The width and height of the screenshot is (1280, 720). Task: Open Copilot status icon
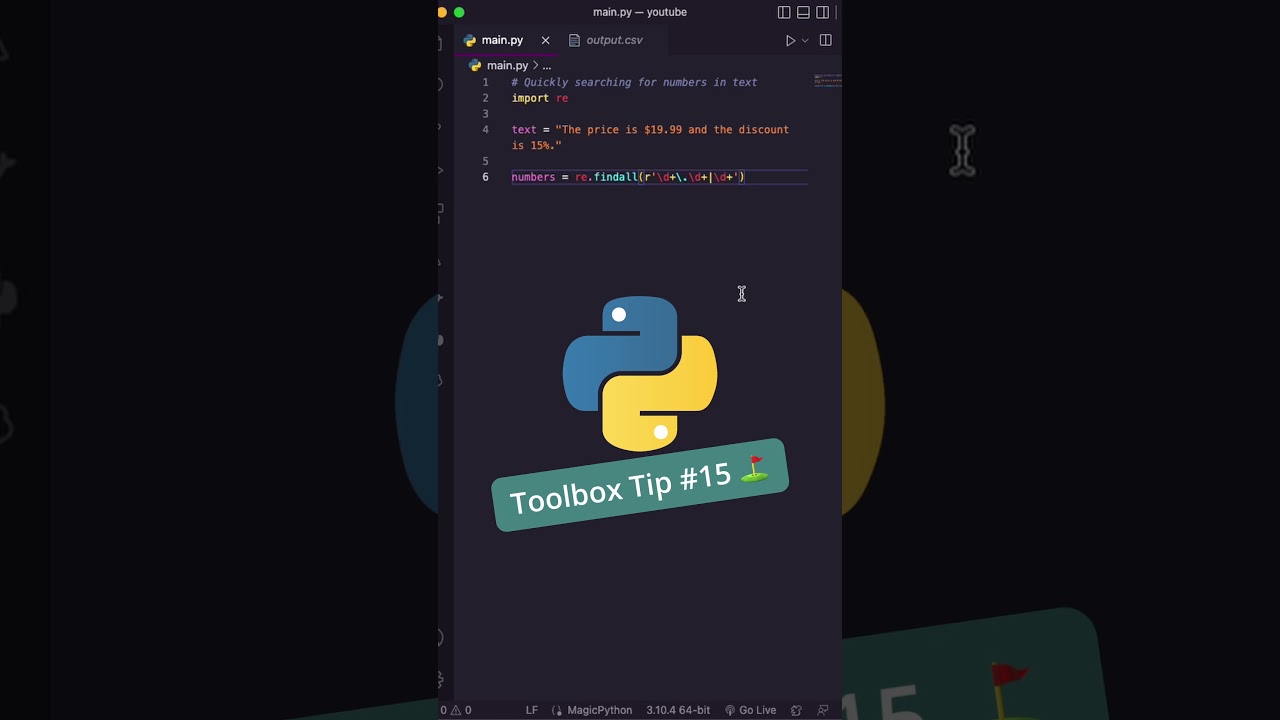(796, 710)
